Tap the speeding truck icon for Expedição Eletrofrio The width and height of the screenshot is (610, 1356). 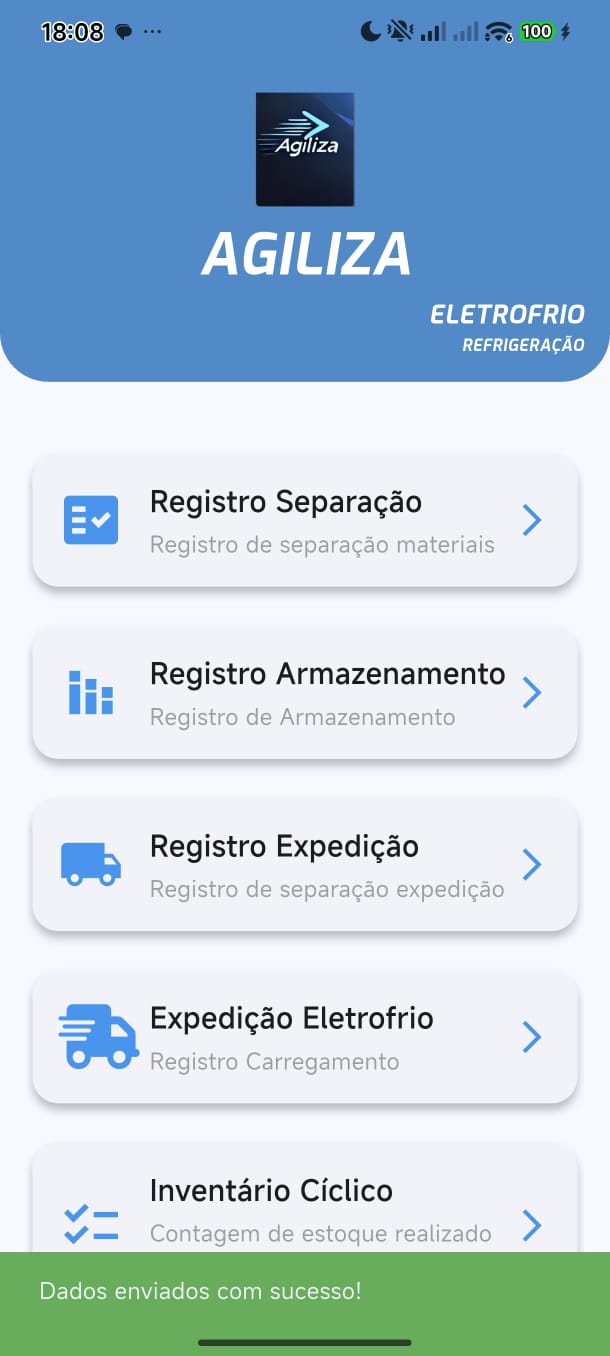(x=97, y=1037)
